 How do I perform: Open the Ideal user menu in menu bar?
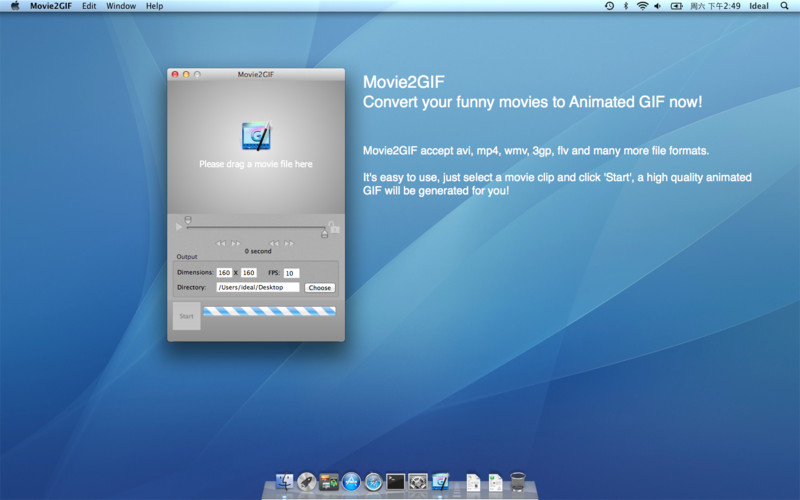tap(759, 6)
